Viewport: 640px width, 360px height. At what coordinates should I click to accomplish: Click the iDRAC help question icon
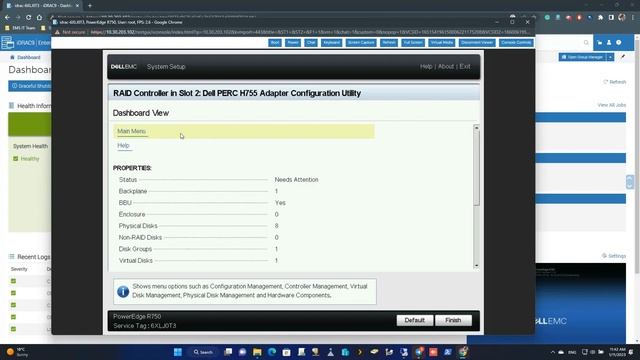point(619,42)
